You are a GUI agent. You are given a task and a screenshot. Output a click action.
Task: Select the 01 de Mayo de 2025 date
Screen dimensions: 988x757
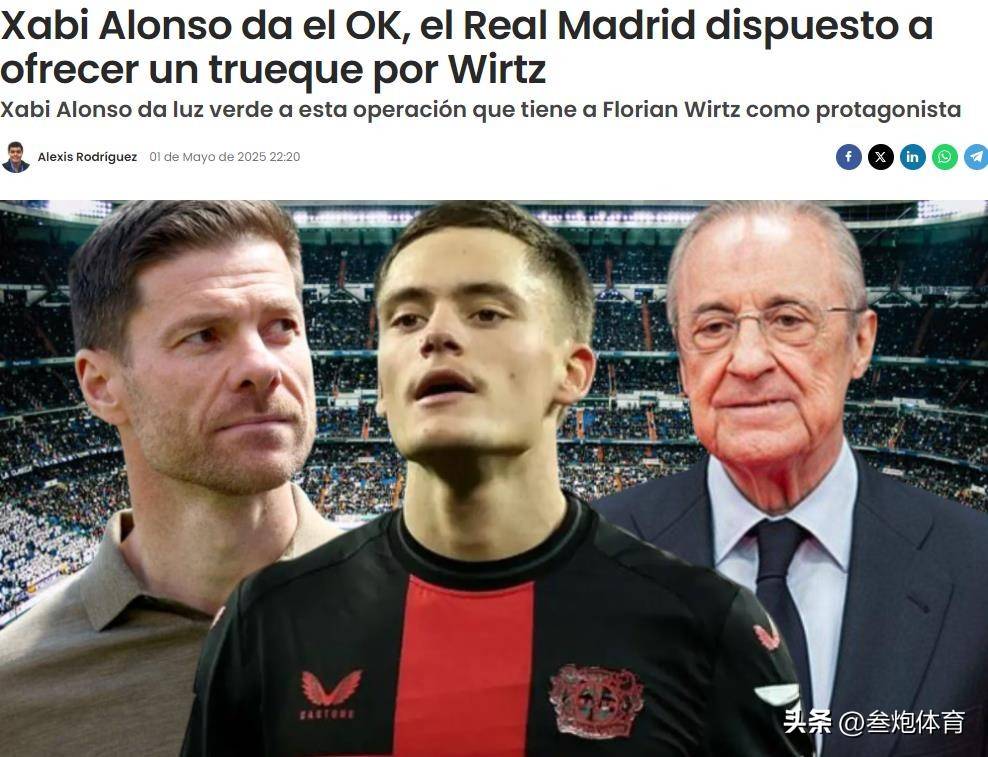tap(224, 157)
